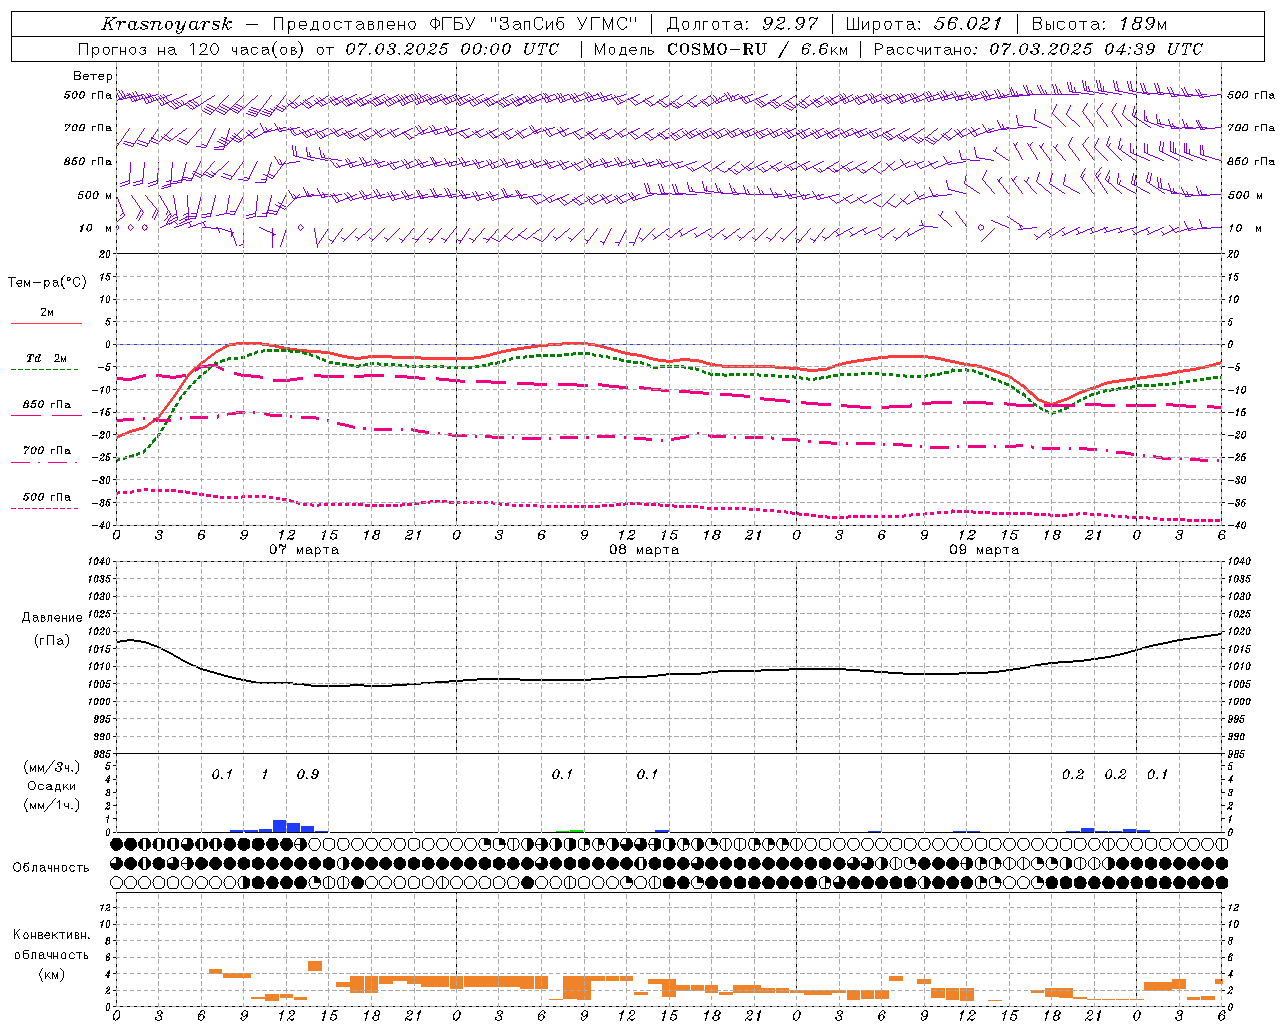Screen dimensions: 1280x1024
Task: Click the "Широта: 56.021" latitude value
Action: [923, 24]
